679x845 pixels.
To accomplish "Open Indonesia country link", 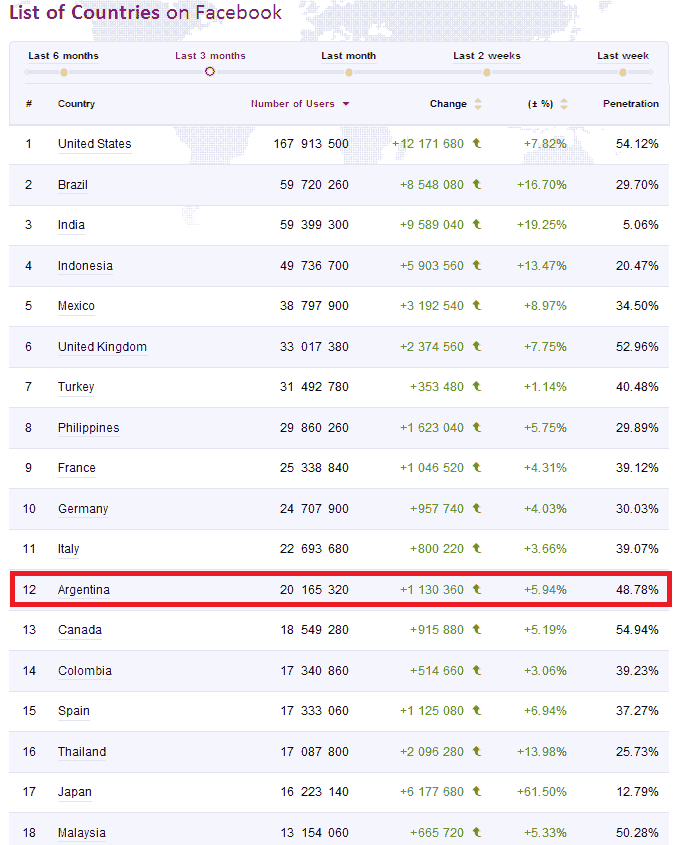I will click(x=85, y=266).
